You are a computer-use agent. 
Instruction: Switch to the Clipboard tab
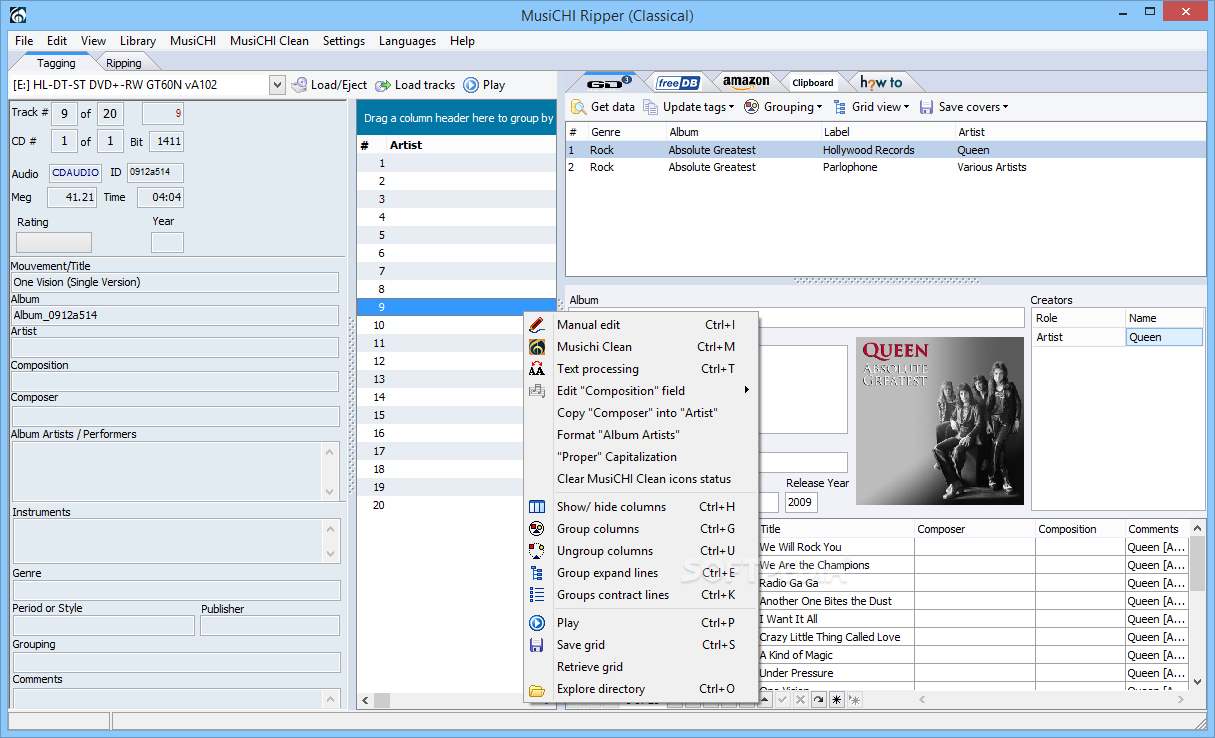click(813, 83)
